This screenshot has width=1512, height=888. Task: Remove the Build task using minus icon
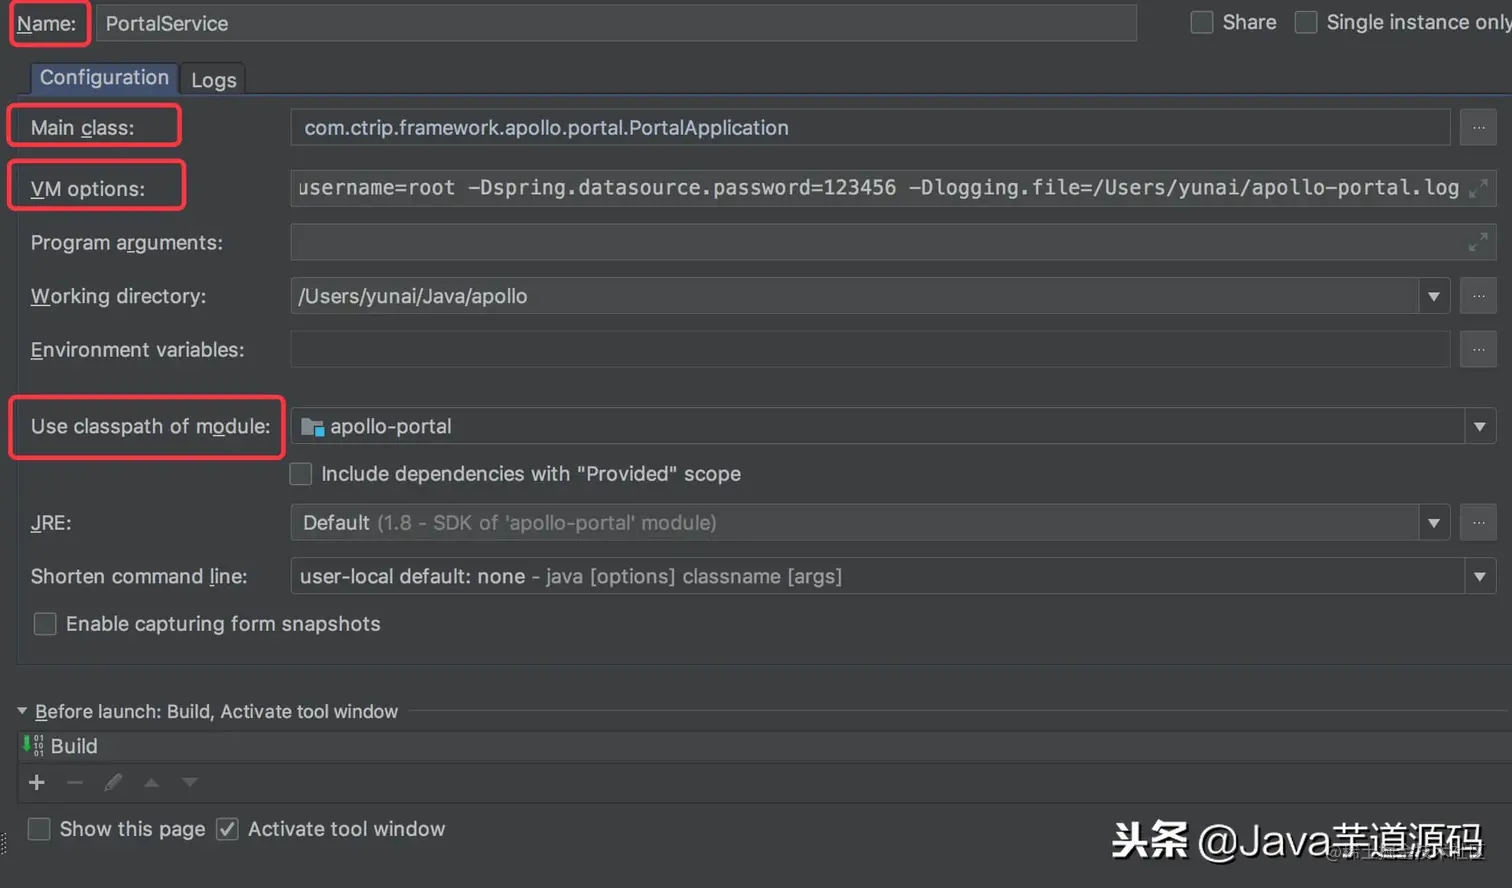75,783
